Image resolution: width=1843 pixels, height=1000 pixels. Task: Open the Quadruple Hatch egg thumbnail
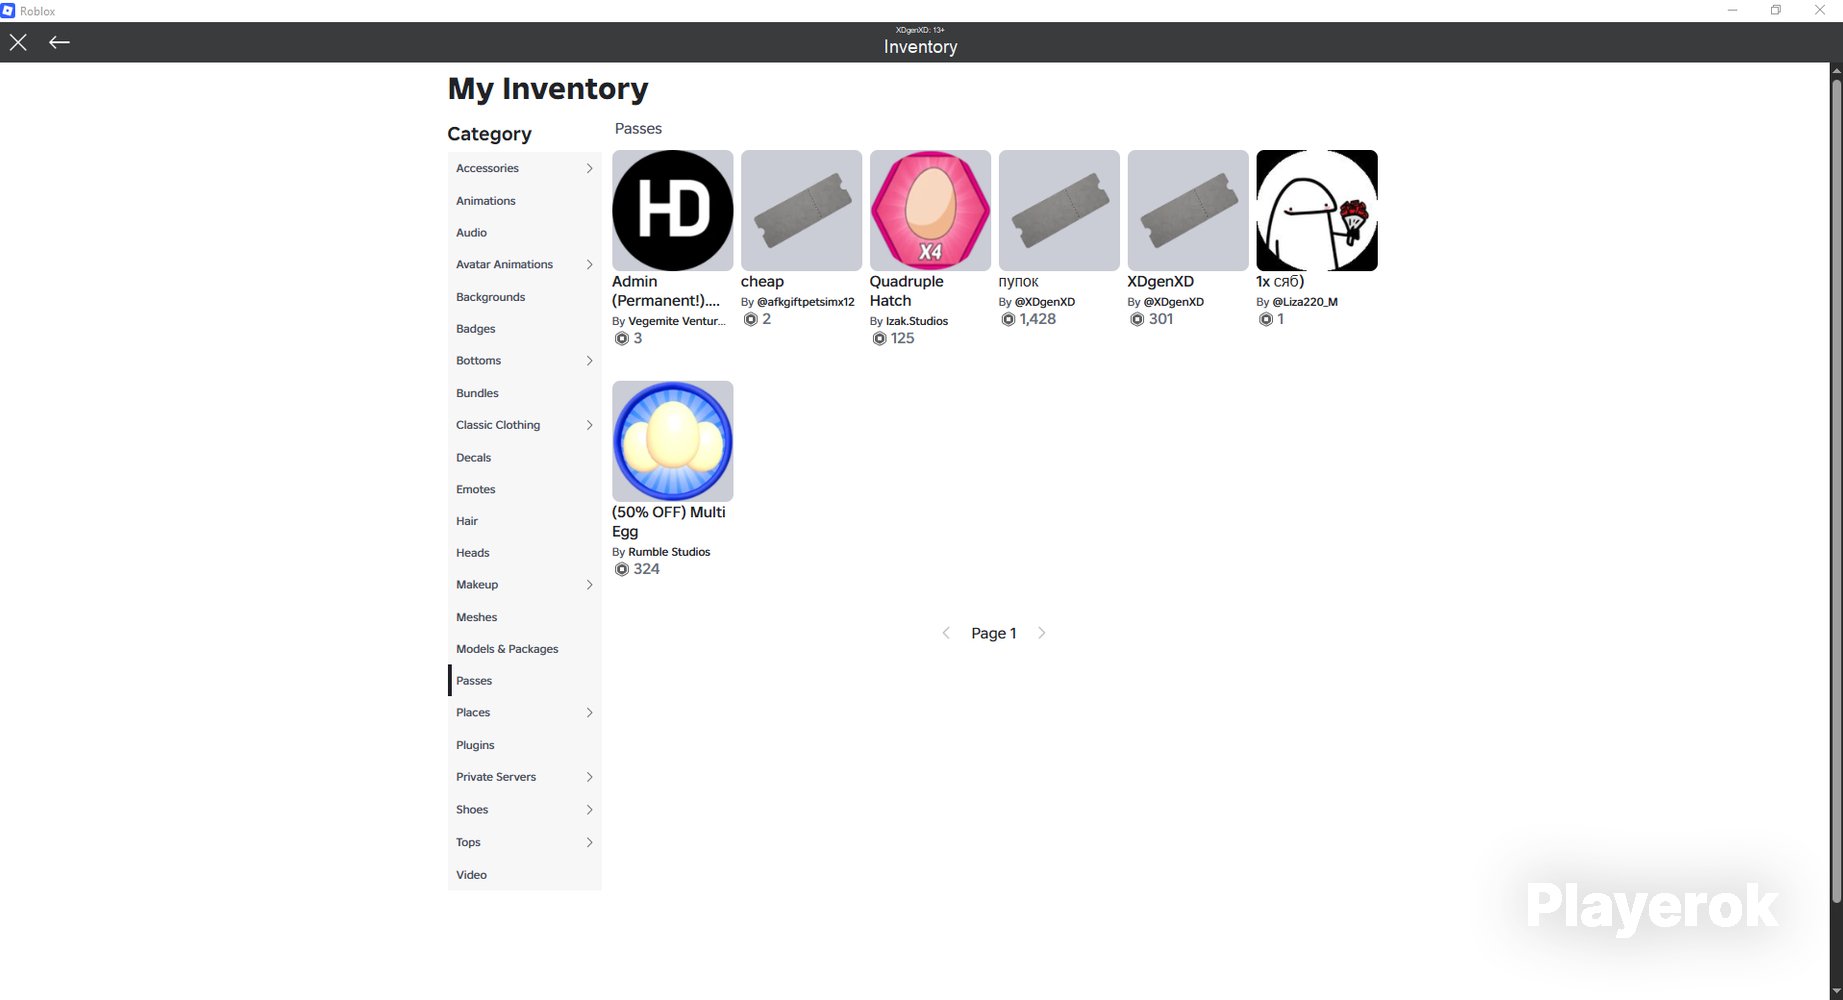tap(930, 210)
